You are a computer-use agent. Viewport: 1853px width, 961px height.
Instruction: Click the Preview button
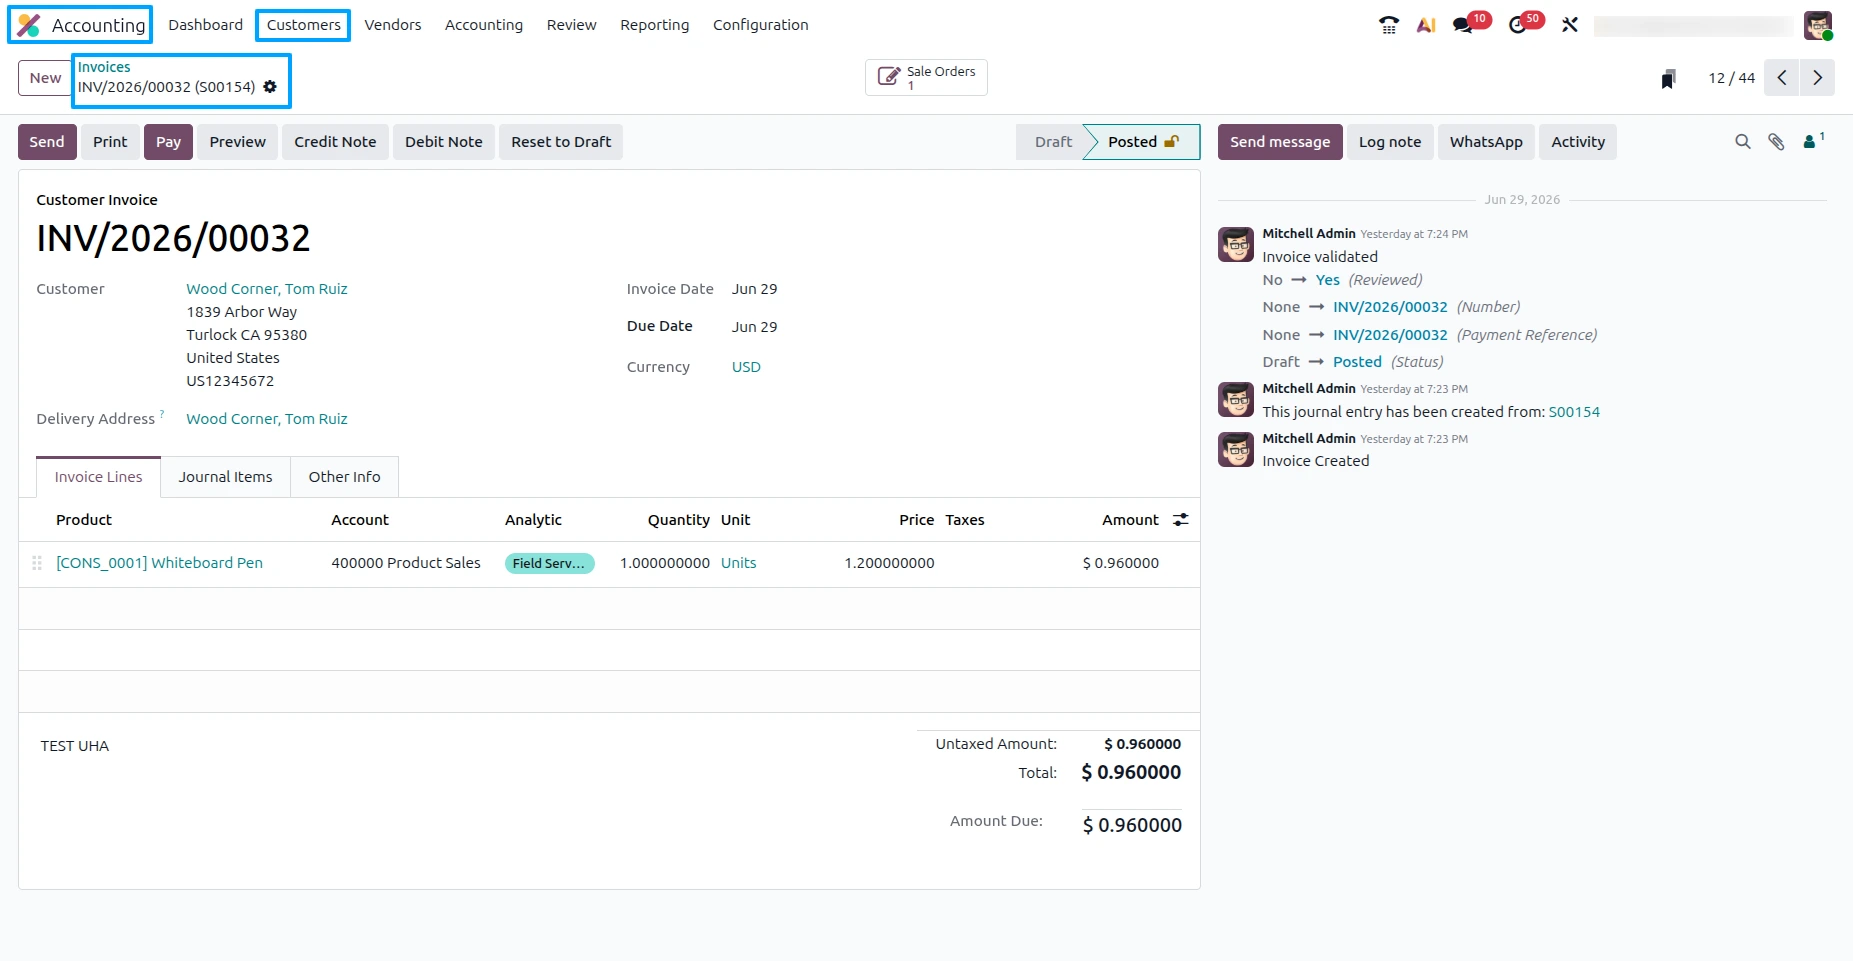[237, 142]
